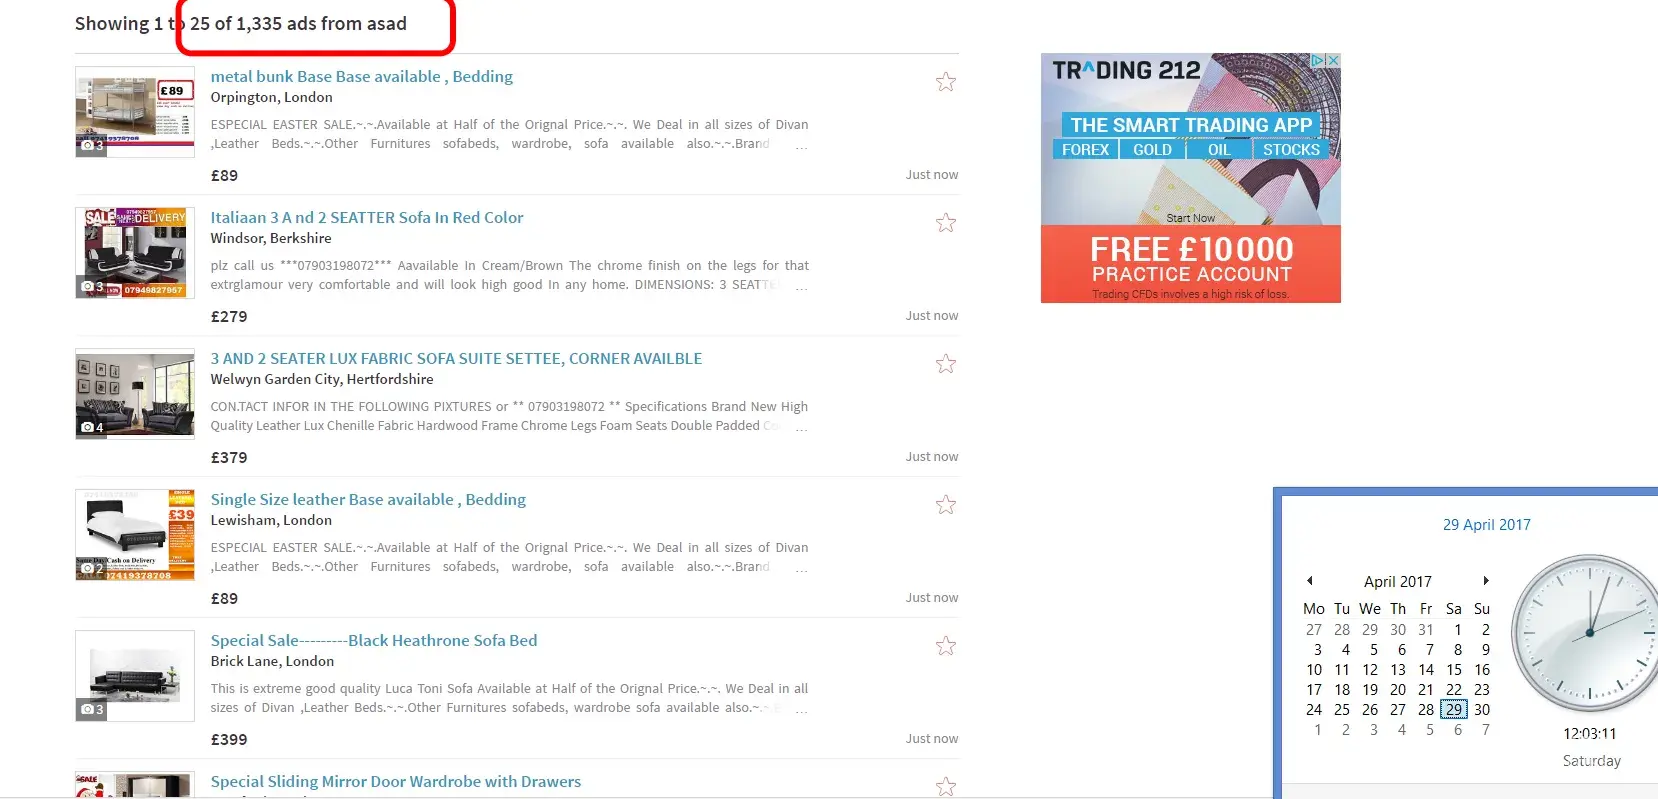Click the 29 April 2017 date link
This screenshot has height=799, width=1658.
point(1486,525)
